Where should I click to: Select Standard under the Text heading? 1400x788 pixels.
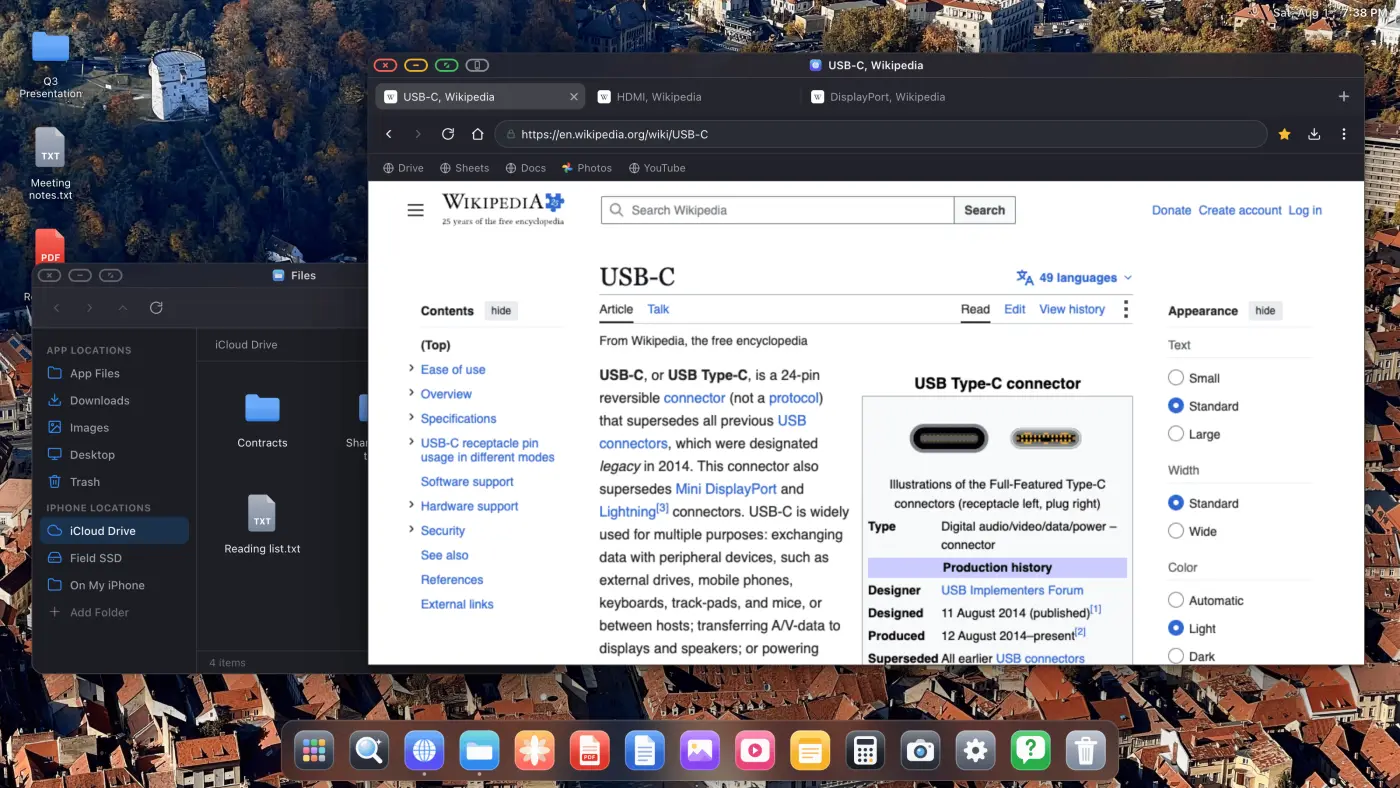click(1176, 406)
